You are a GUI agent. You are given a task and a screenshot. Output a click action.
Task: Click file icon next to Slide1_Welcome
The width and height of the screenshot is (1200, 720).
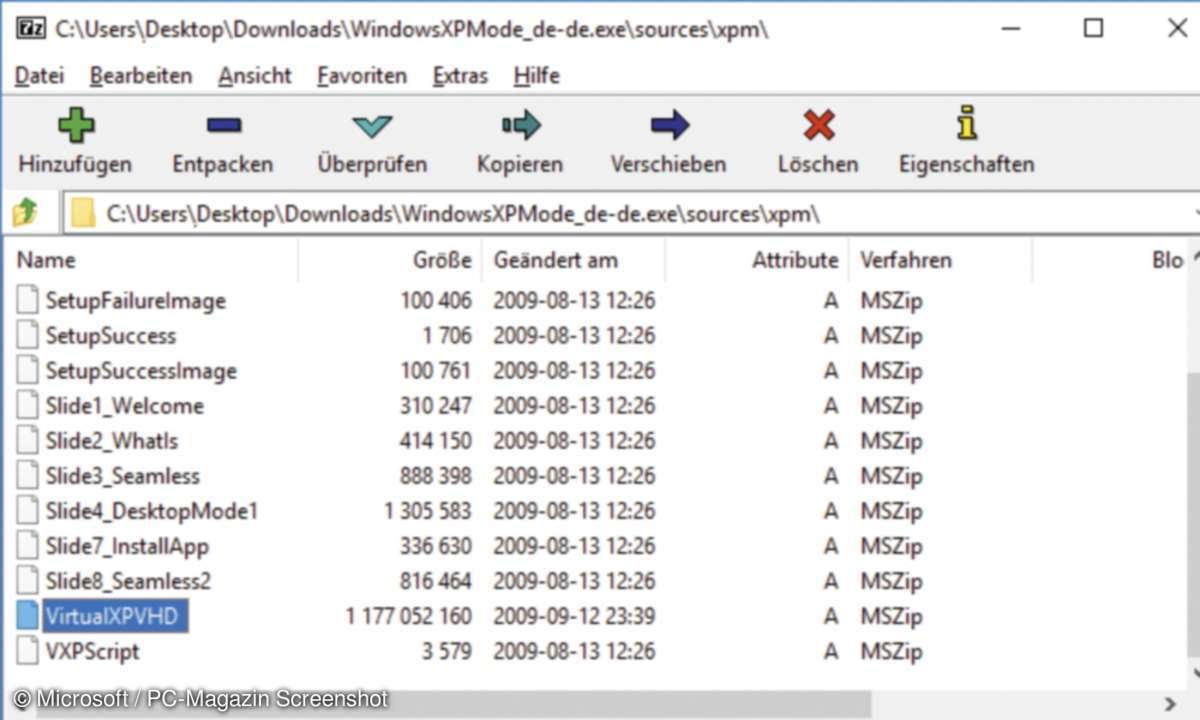[28, 405]
